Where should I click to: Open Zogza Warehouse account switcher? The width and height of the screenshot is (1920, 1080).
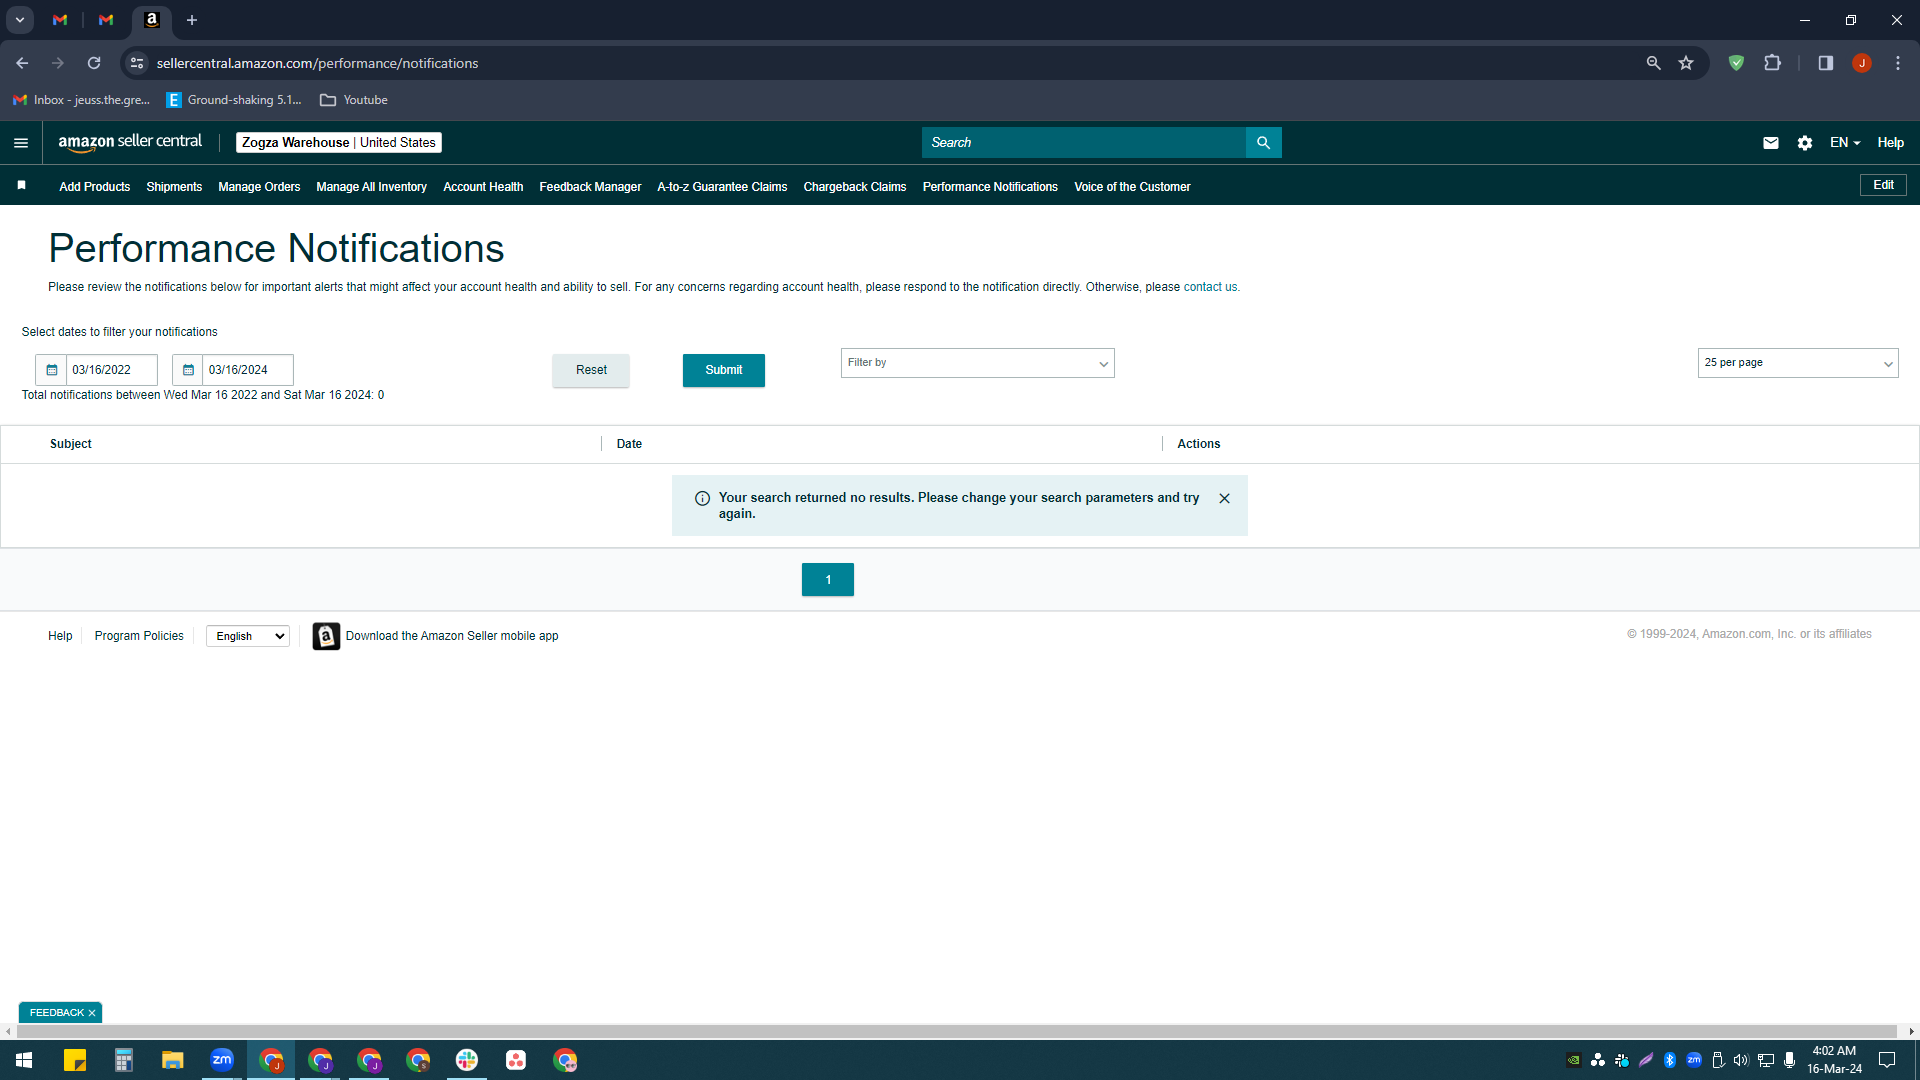(x=338, y=143)
